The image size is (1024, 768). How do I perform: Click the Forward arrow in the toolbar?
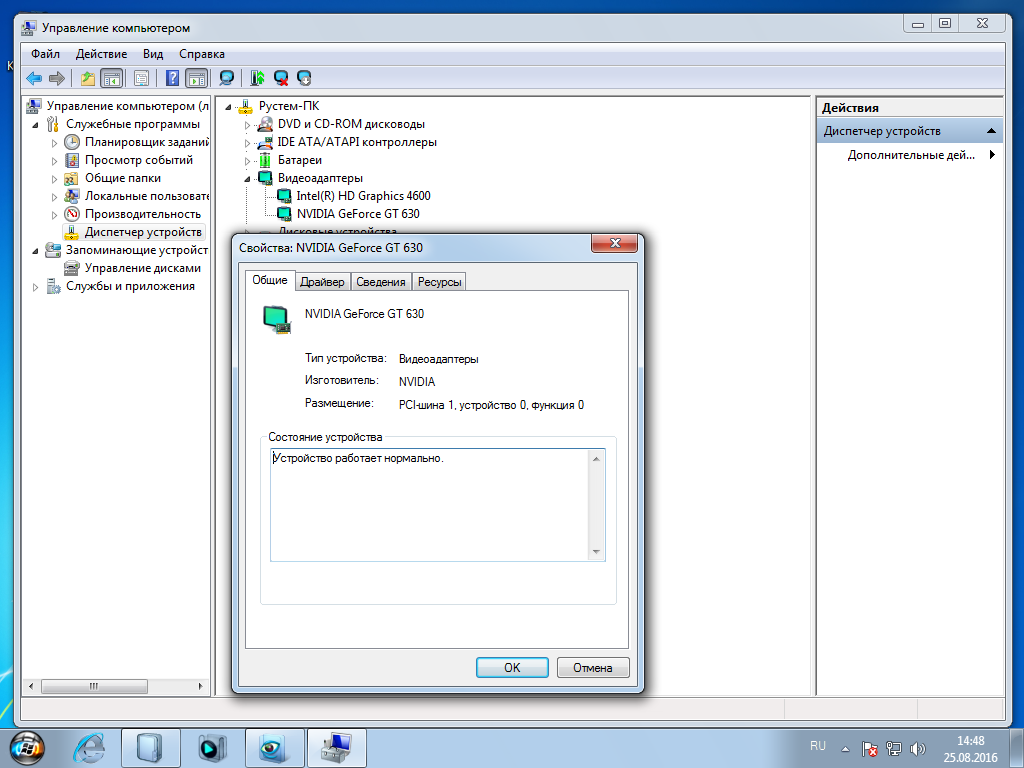coord(57,78)
